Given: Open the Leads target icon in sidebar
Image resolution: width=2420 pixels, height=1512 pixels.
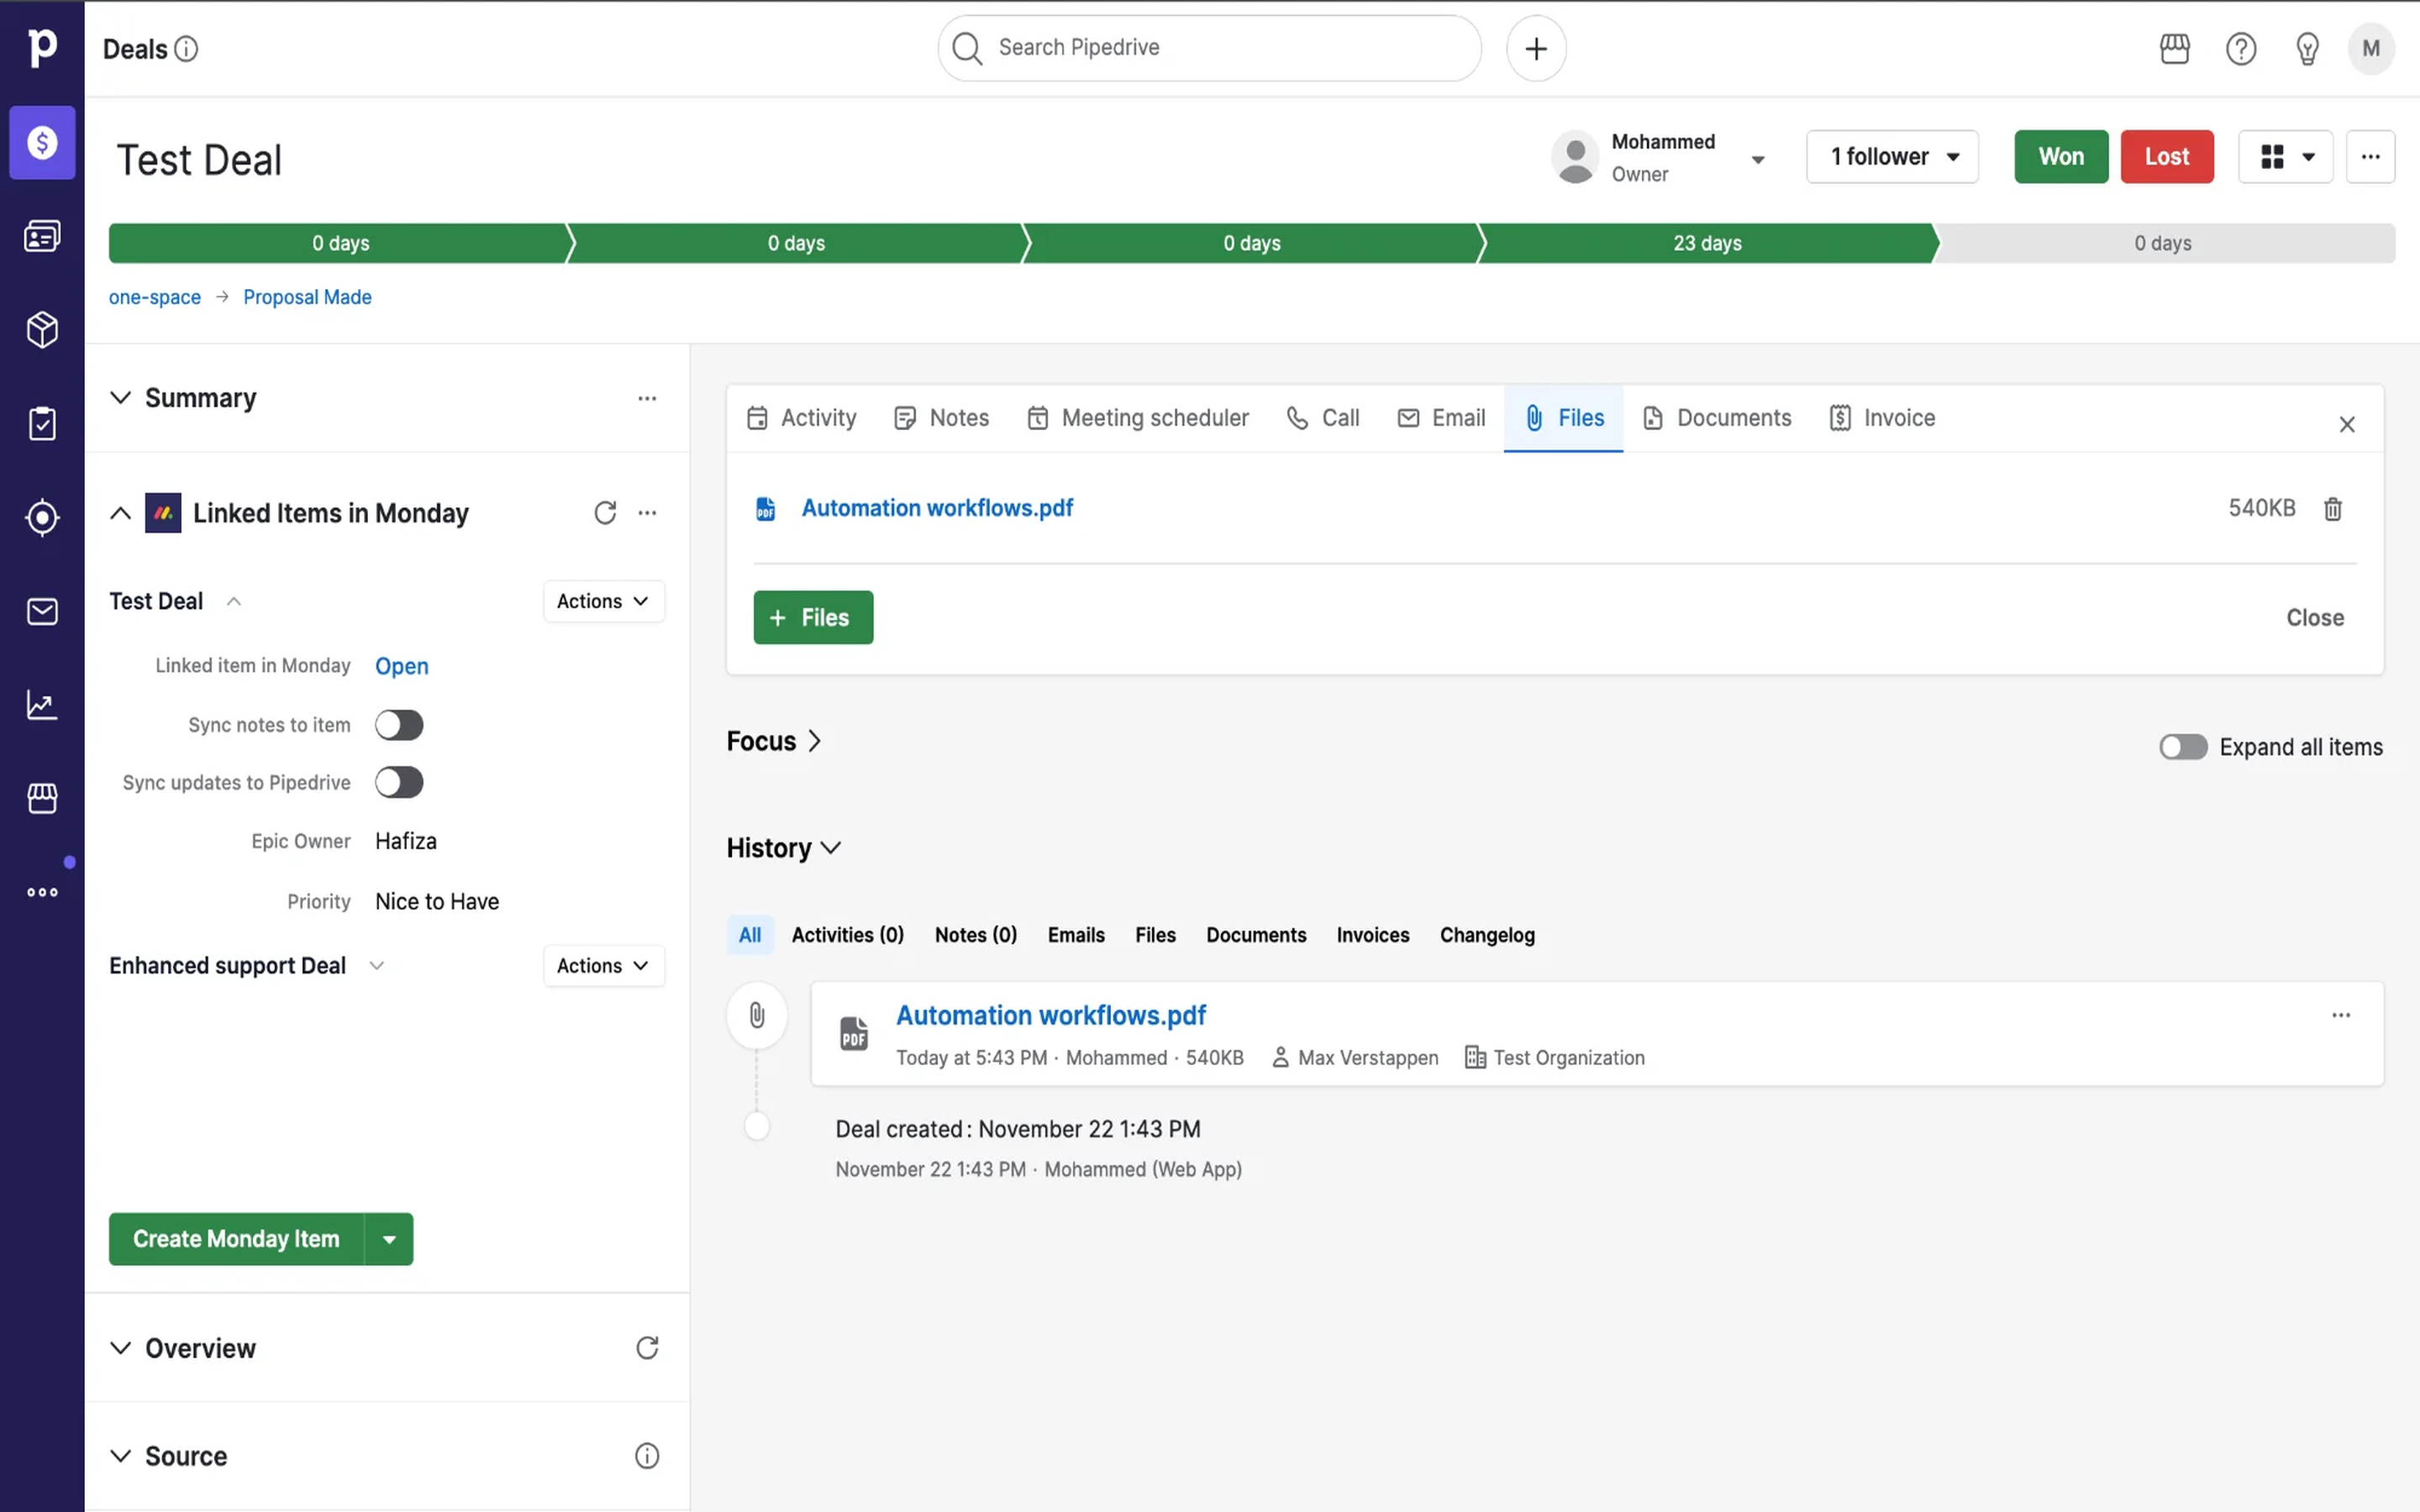Looking at the screenshot, I should click(42, 517).
